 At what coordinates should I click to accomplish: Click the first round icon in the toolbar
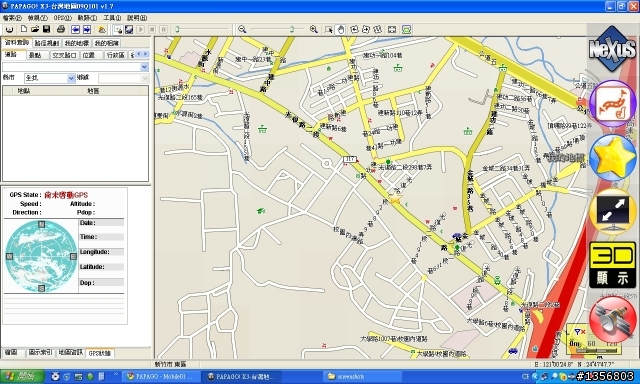coord(10,29)
